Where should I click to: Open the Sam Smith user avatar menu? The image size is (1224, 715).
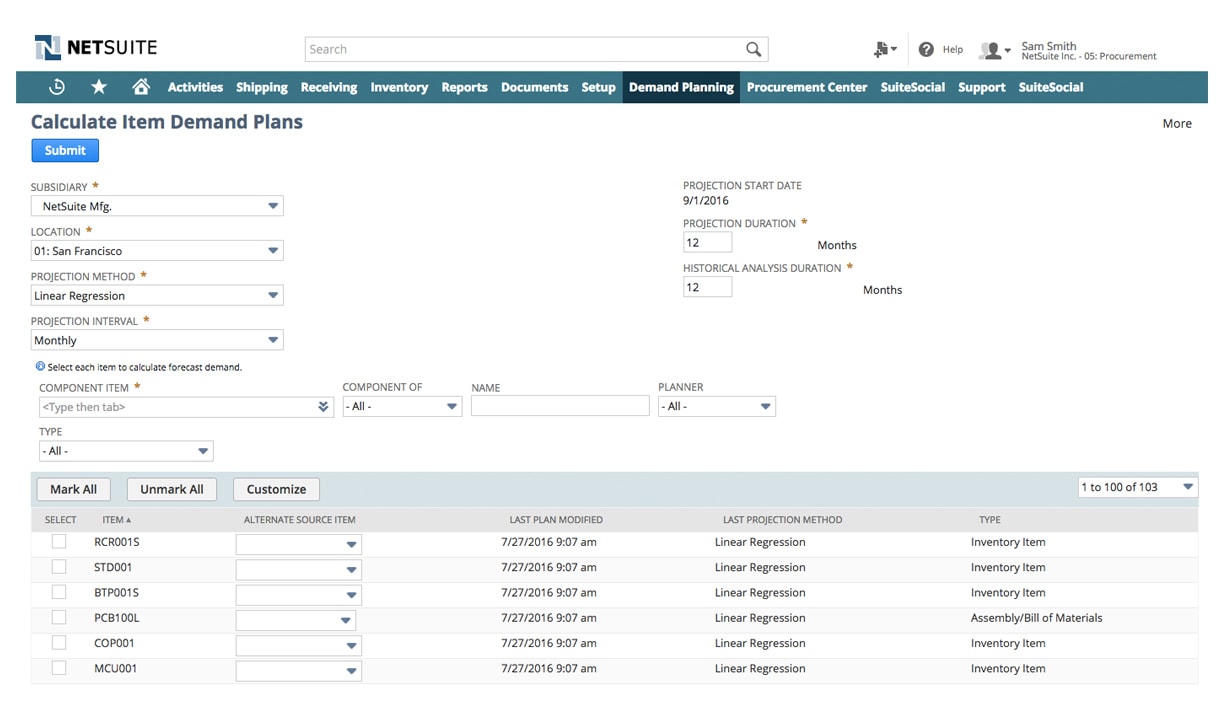[x=994, y=50]
